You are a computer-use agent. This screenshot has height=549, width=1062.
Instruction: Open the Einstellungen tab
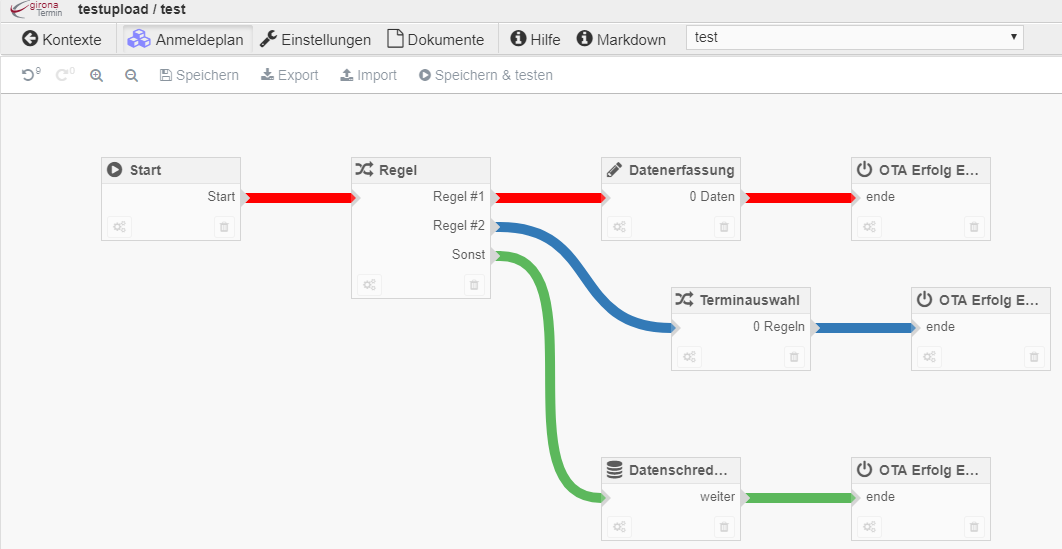[x=315, y=40]
